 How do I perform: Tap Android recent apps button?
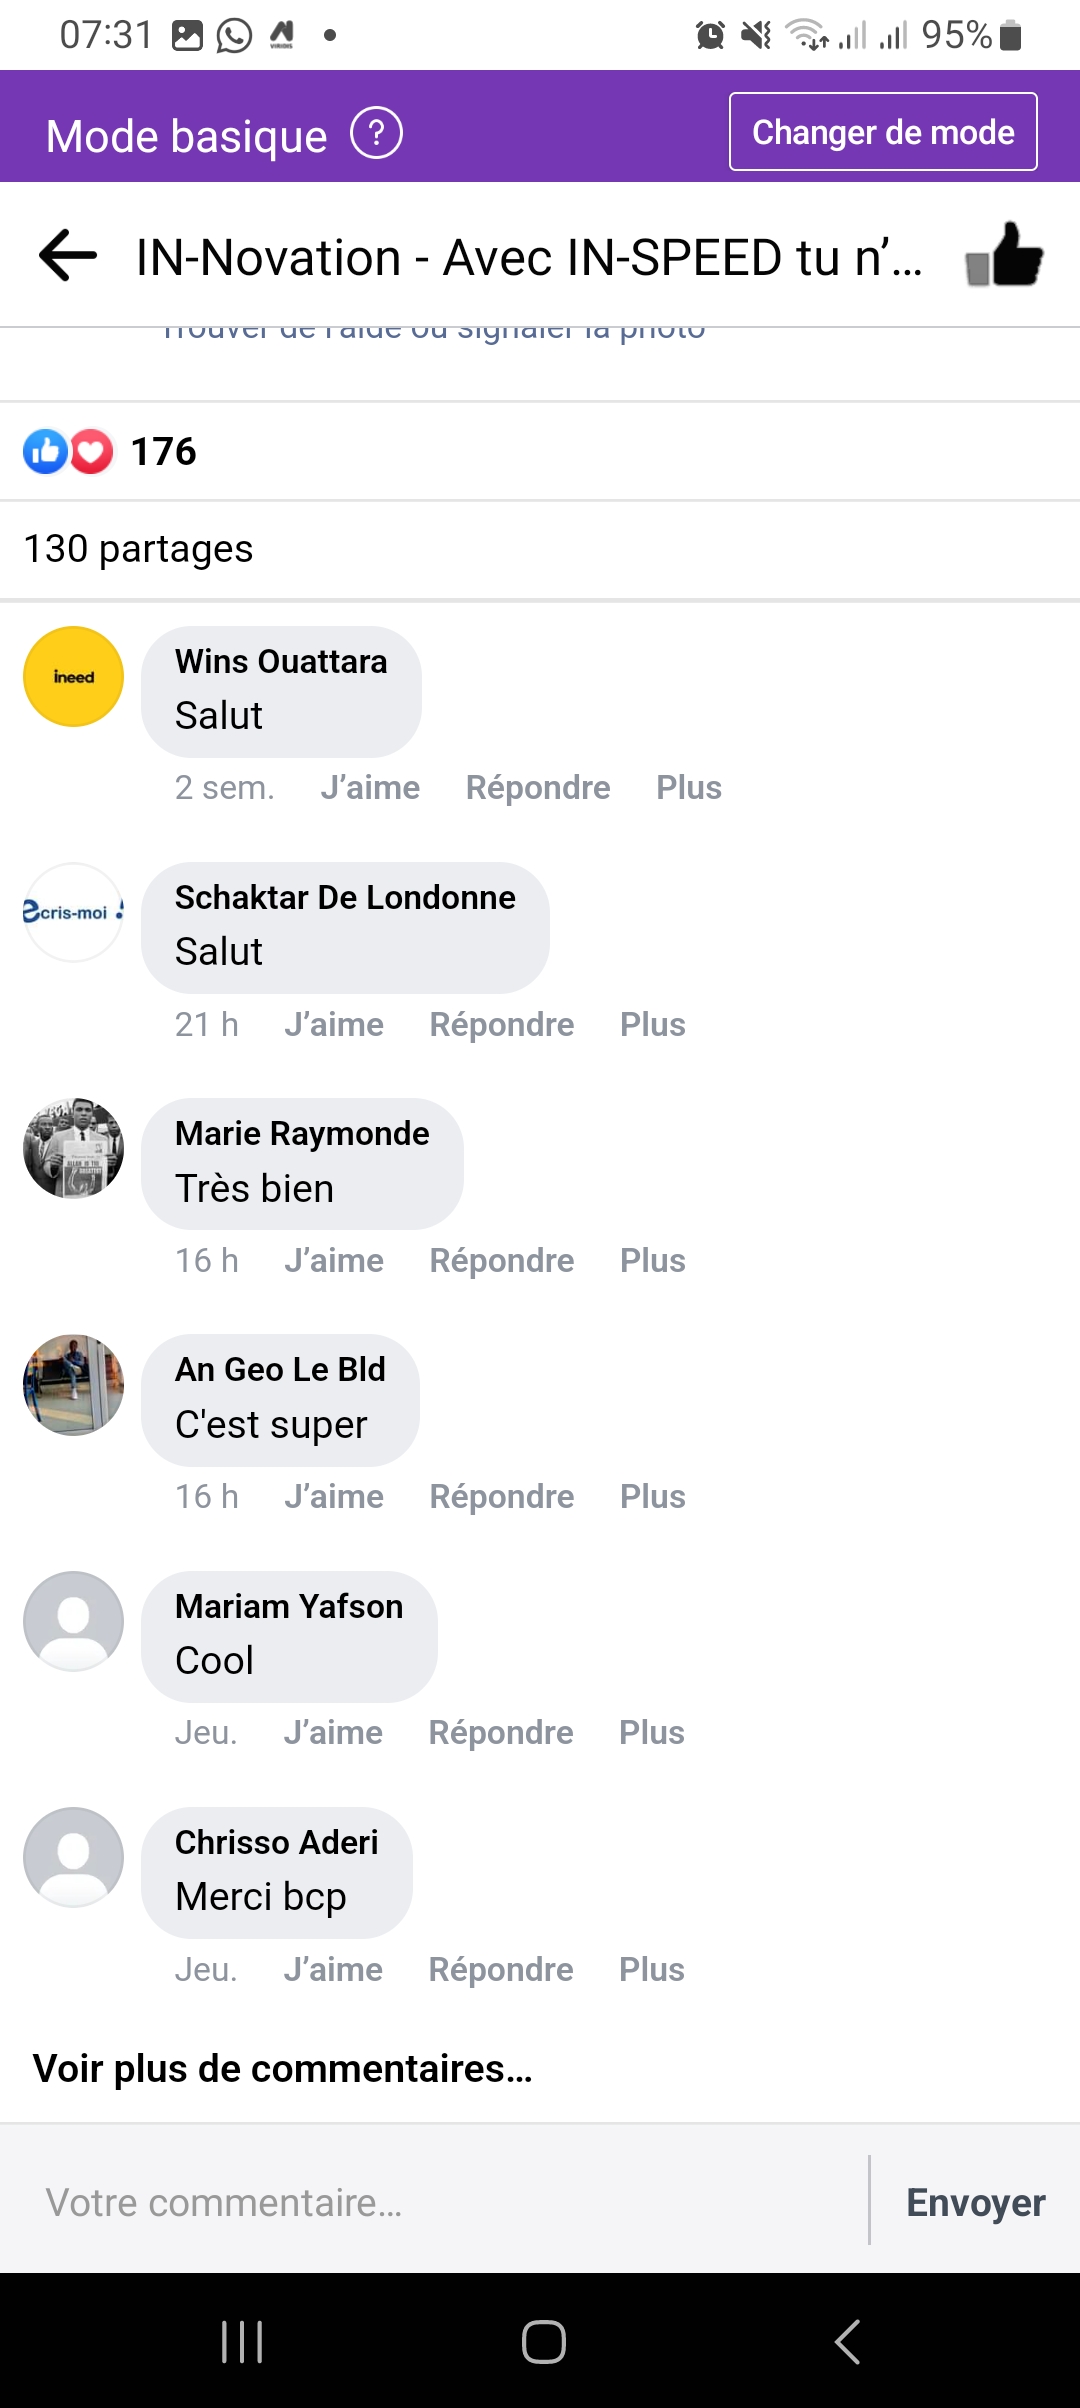point(242,2341)
